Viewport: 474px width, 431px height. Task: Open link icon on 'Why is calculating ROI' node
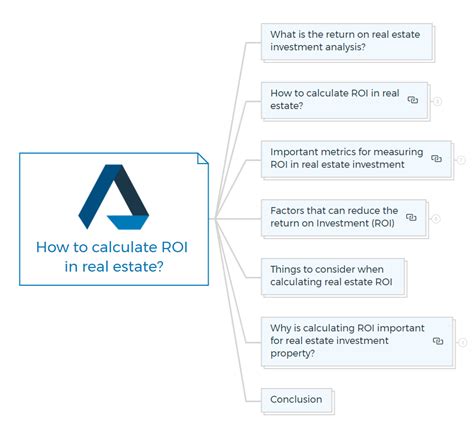coord(438,341)
